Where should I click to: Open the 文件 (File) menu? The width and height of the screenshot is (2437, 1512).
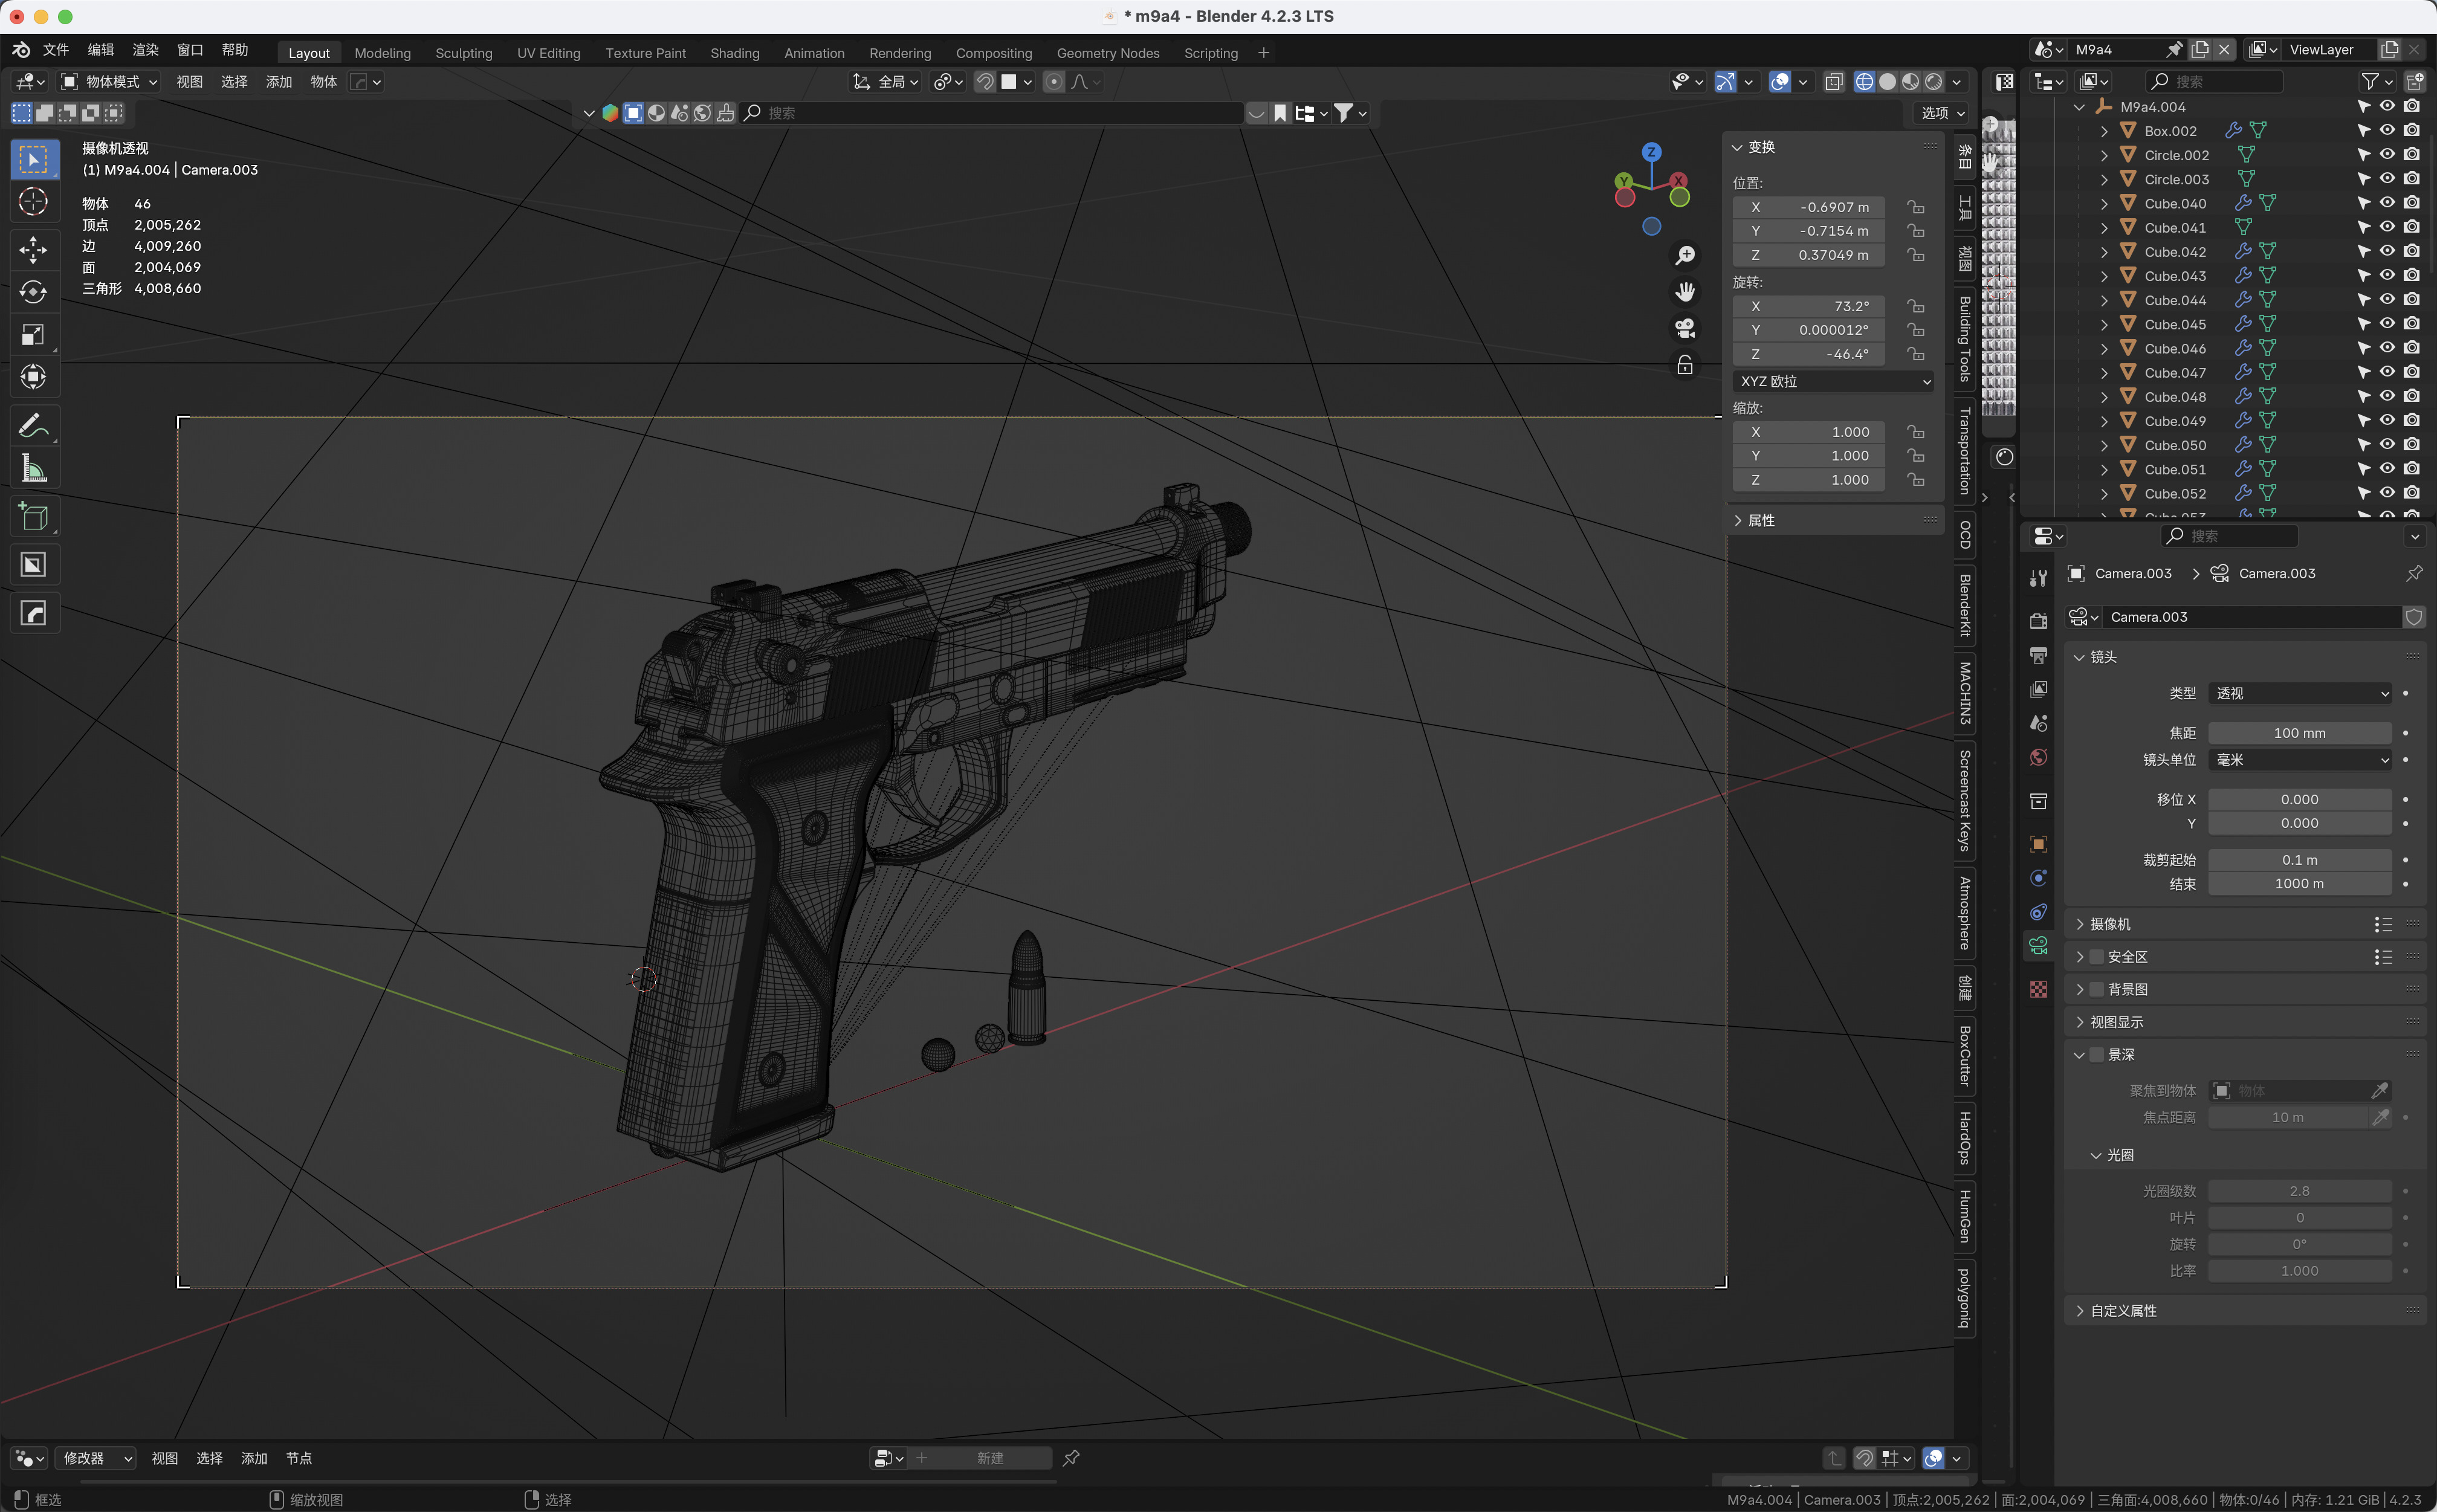pyautogui.click(x=55, y=50)
